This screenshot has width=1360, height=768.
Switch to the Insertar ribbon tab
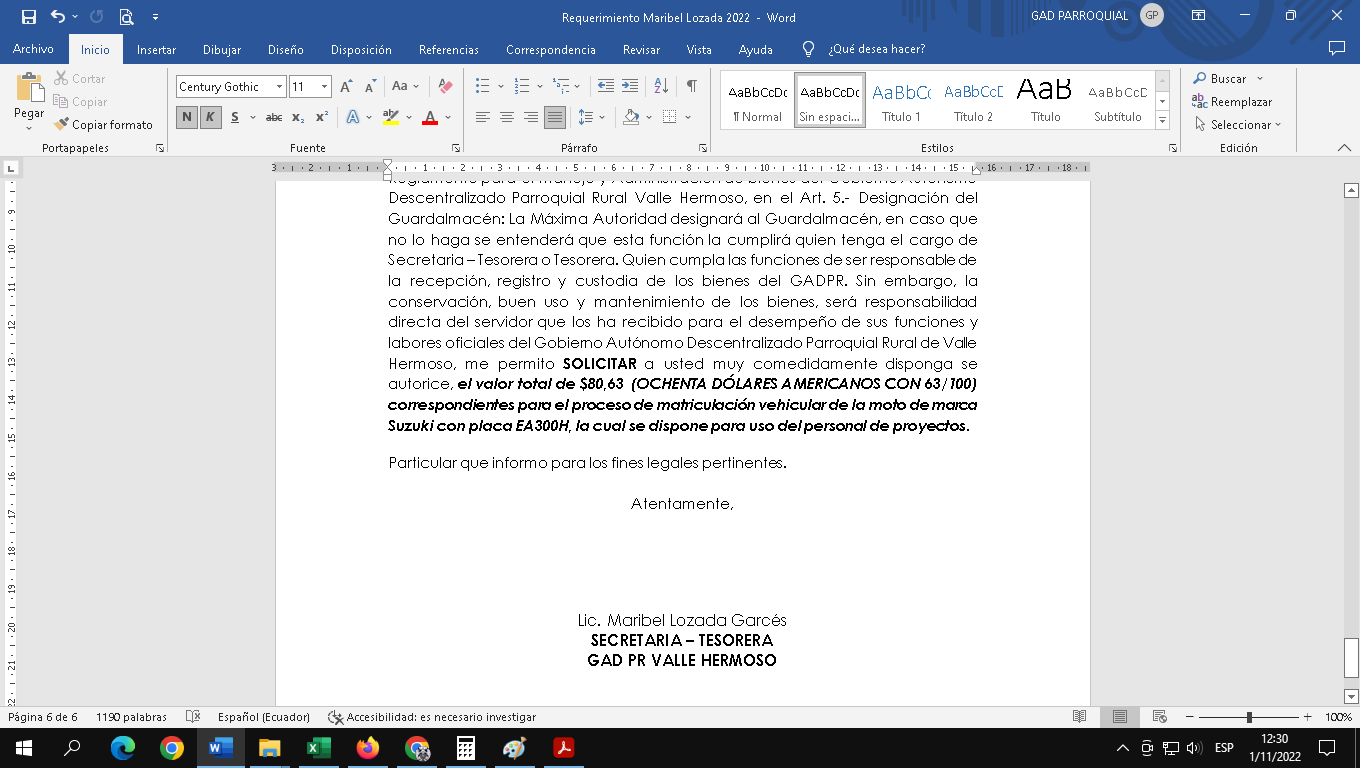point(156,49)
